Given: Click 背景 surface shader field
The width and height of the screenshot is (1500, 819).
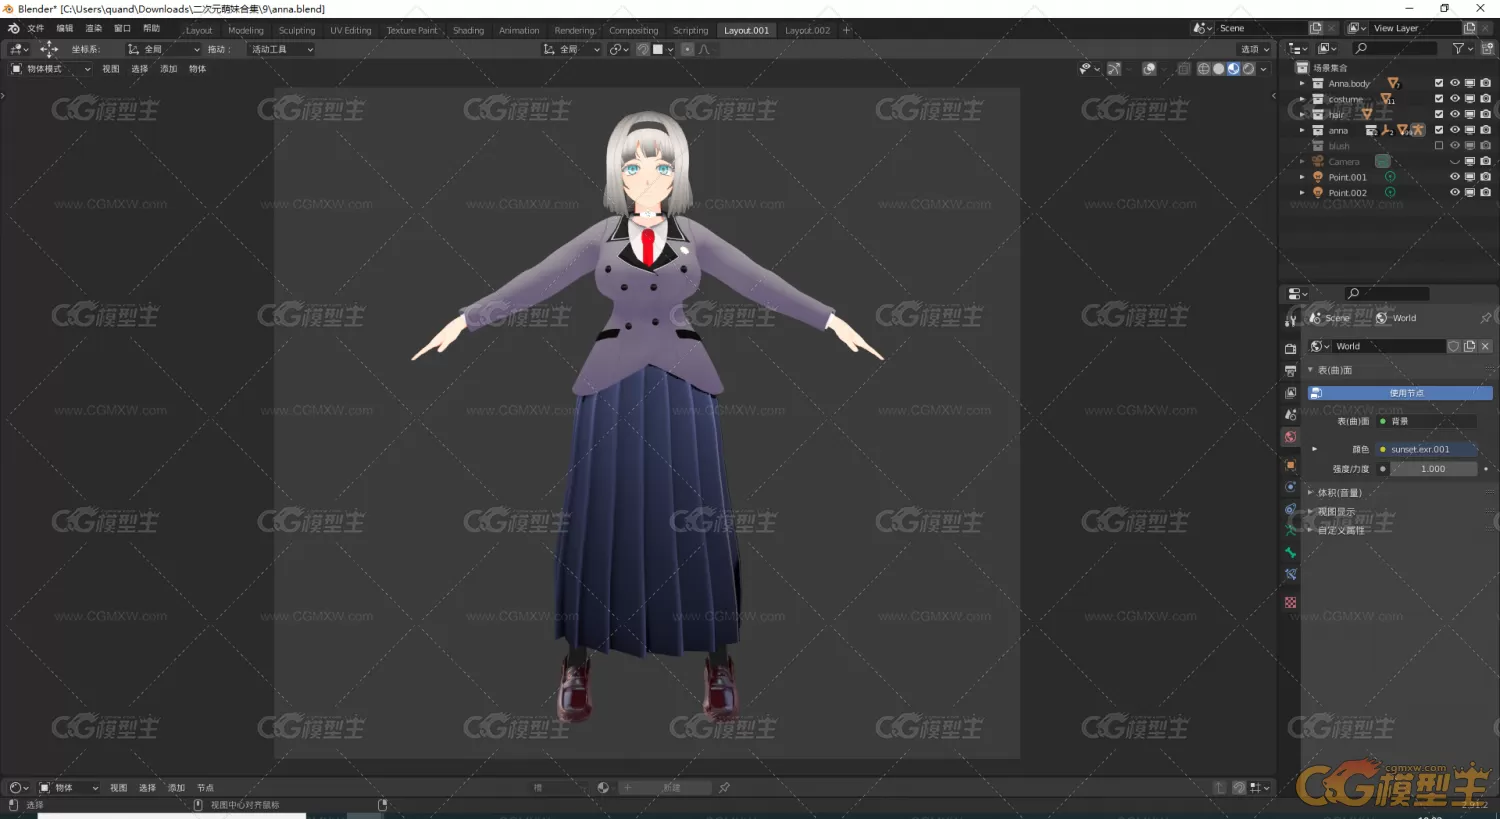Looking at the screenshot, I should (1426, 421).
